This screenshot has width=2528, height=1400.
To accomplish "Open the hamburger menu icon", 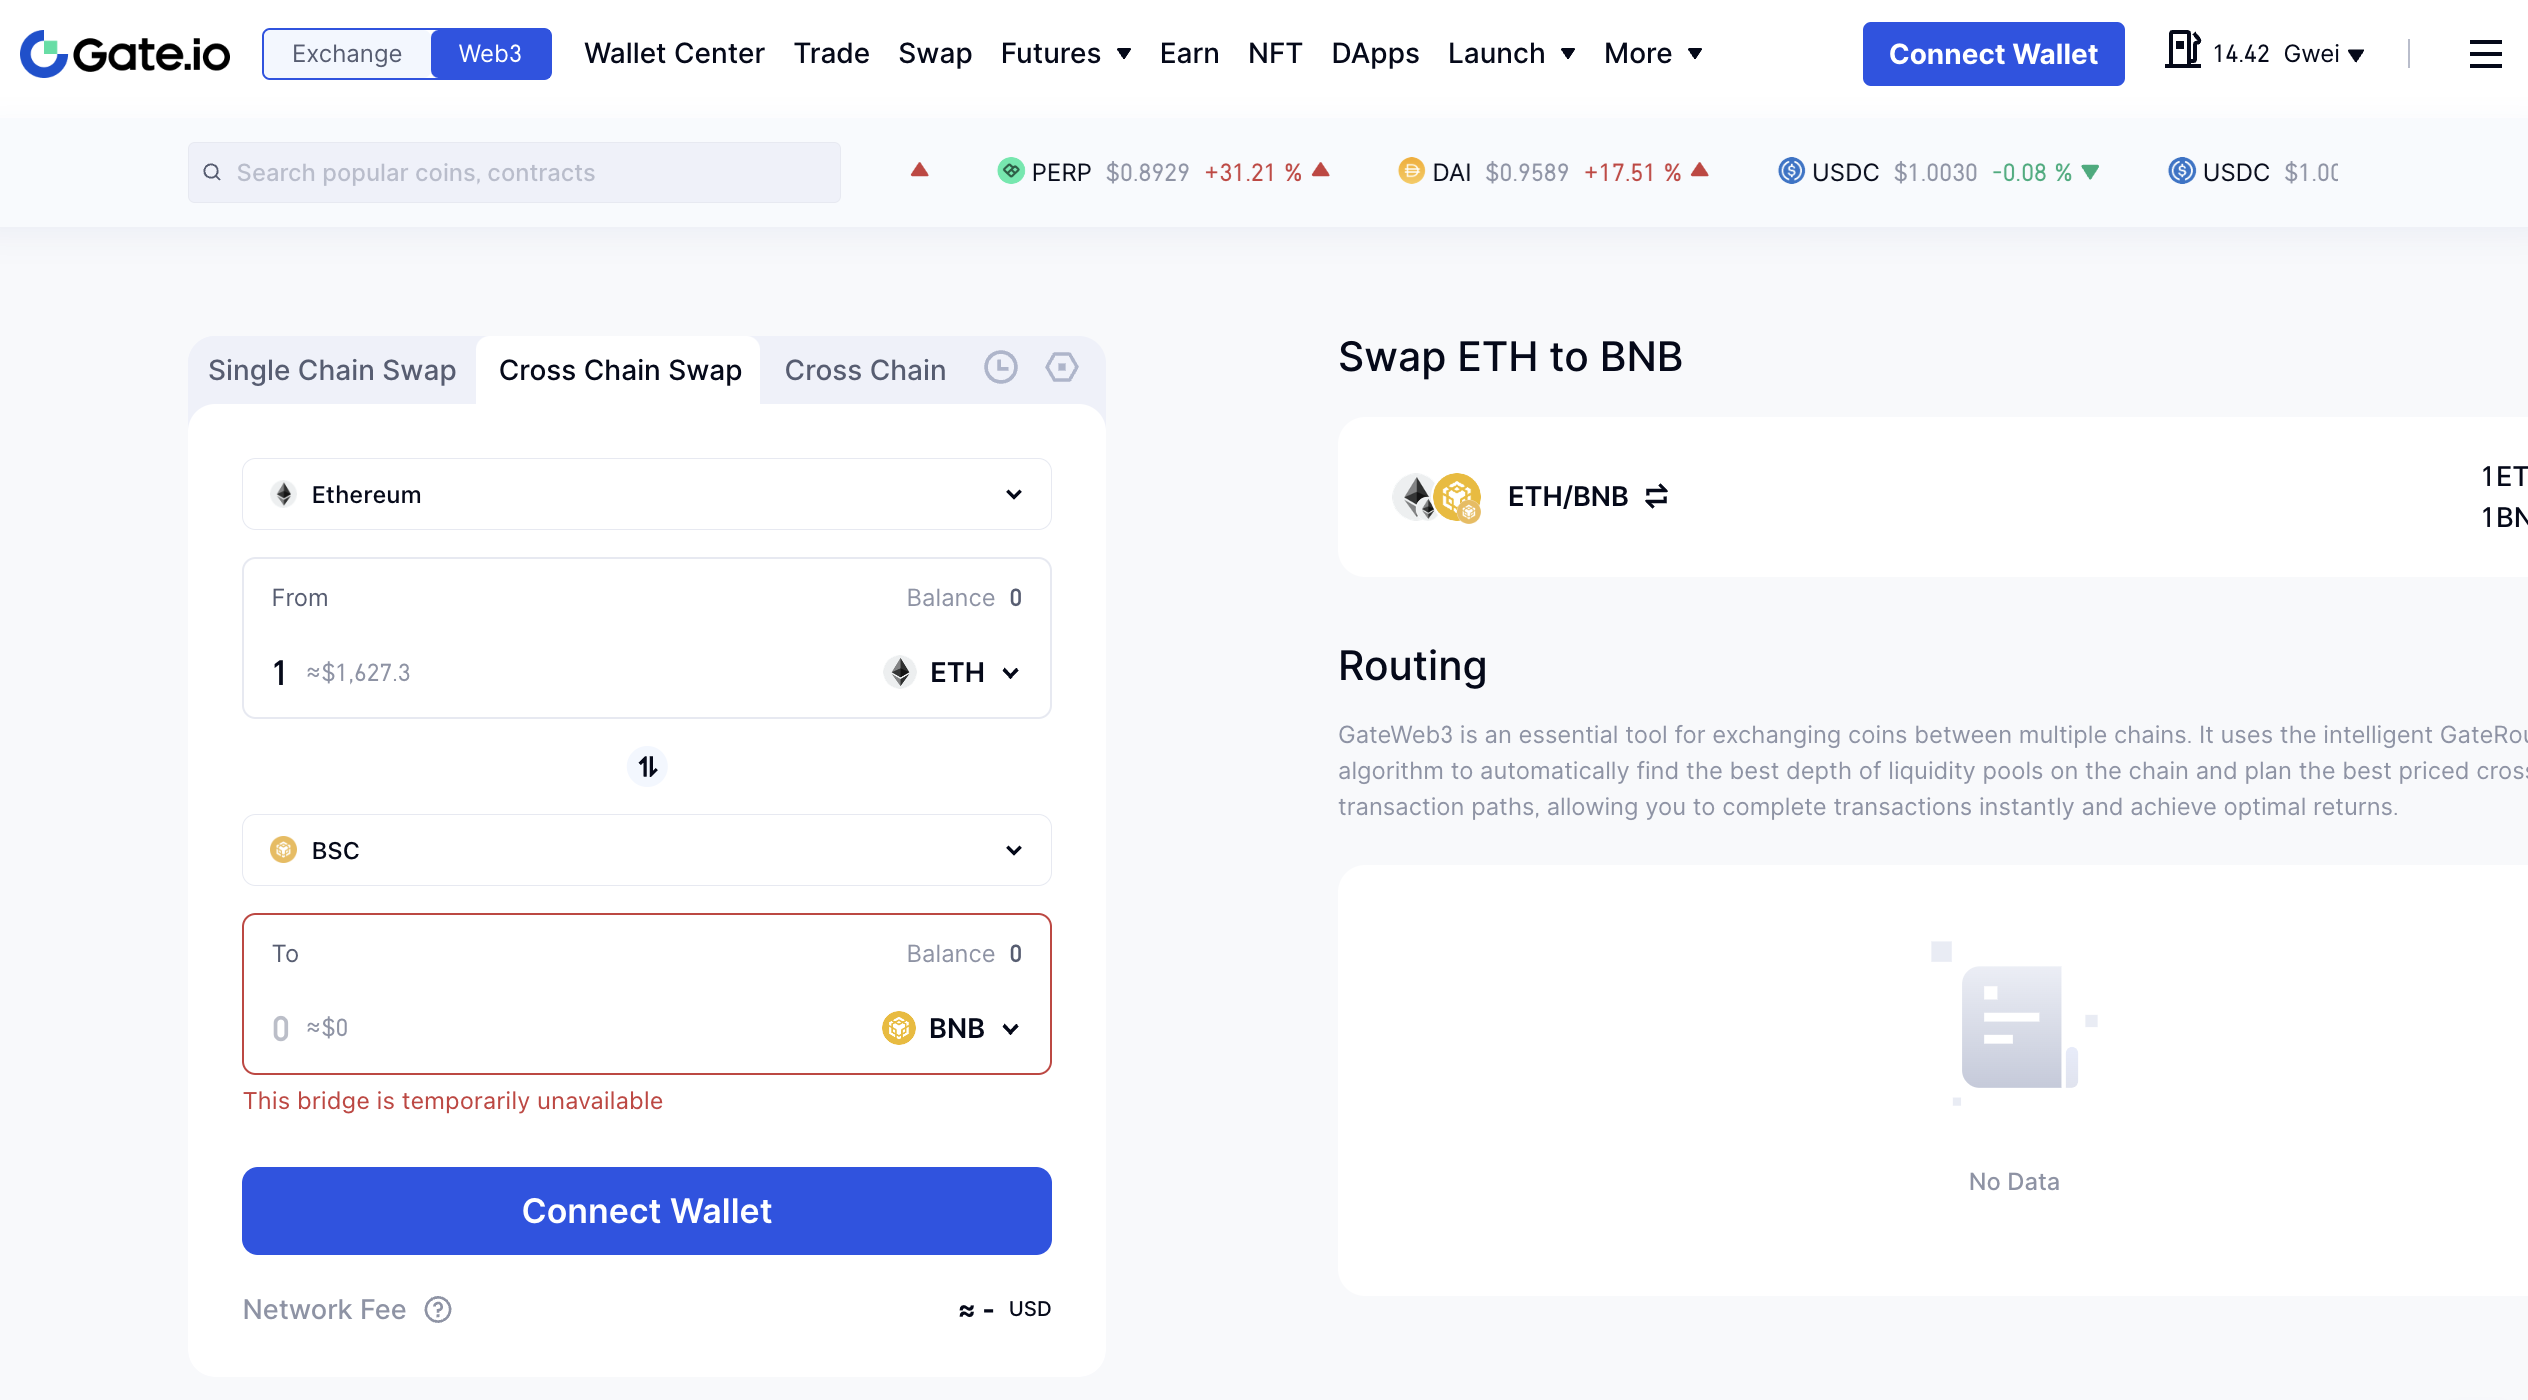I will (x=2485, y=54).
